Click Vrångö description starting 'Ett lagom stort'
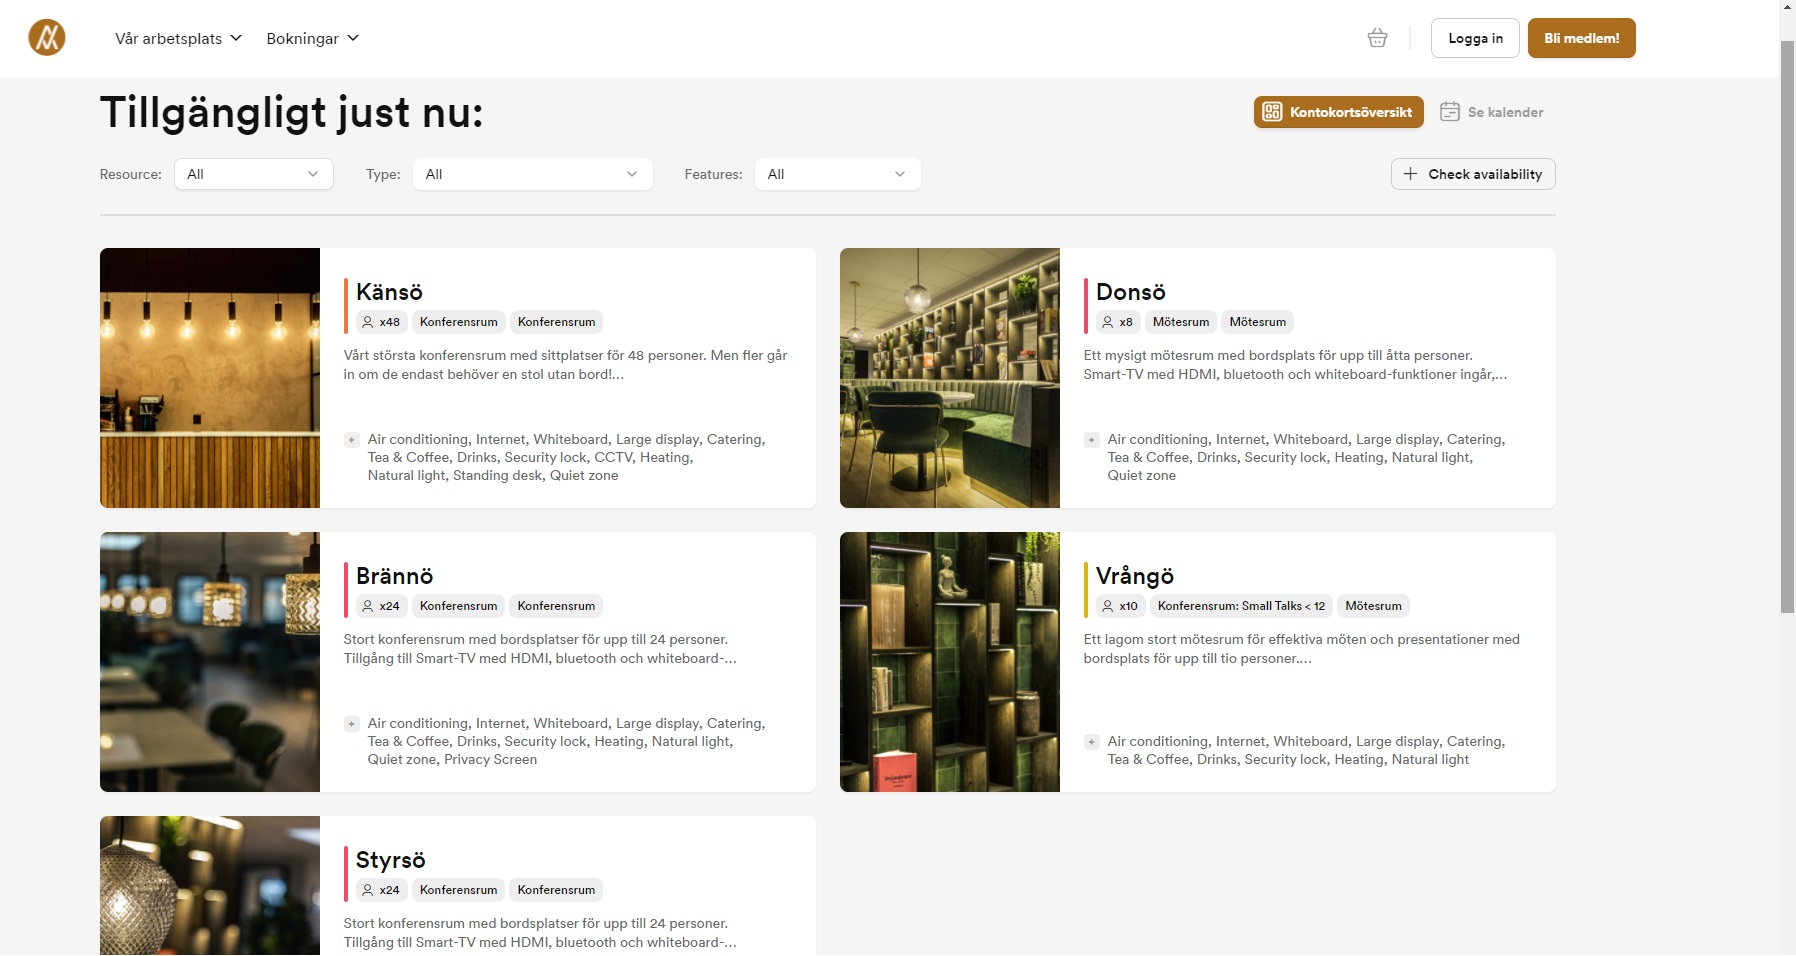 (x=1301, y=649)
